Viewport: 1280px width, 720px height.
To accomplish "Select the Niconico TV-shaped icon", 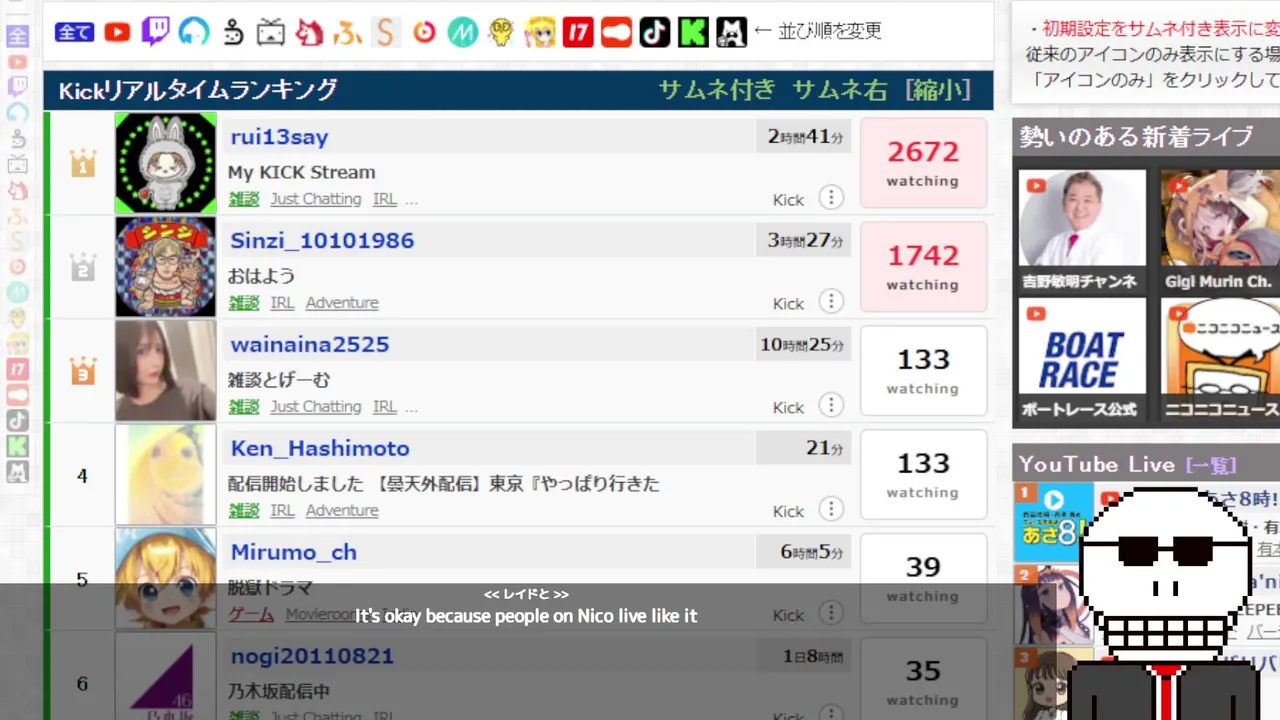I will click(271, 32).
